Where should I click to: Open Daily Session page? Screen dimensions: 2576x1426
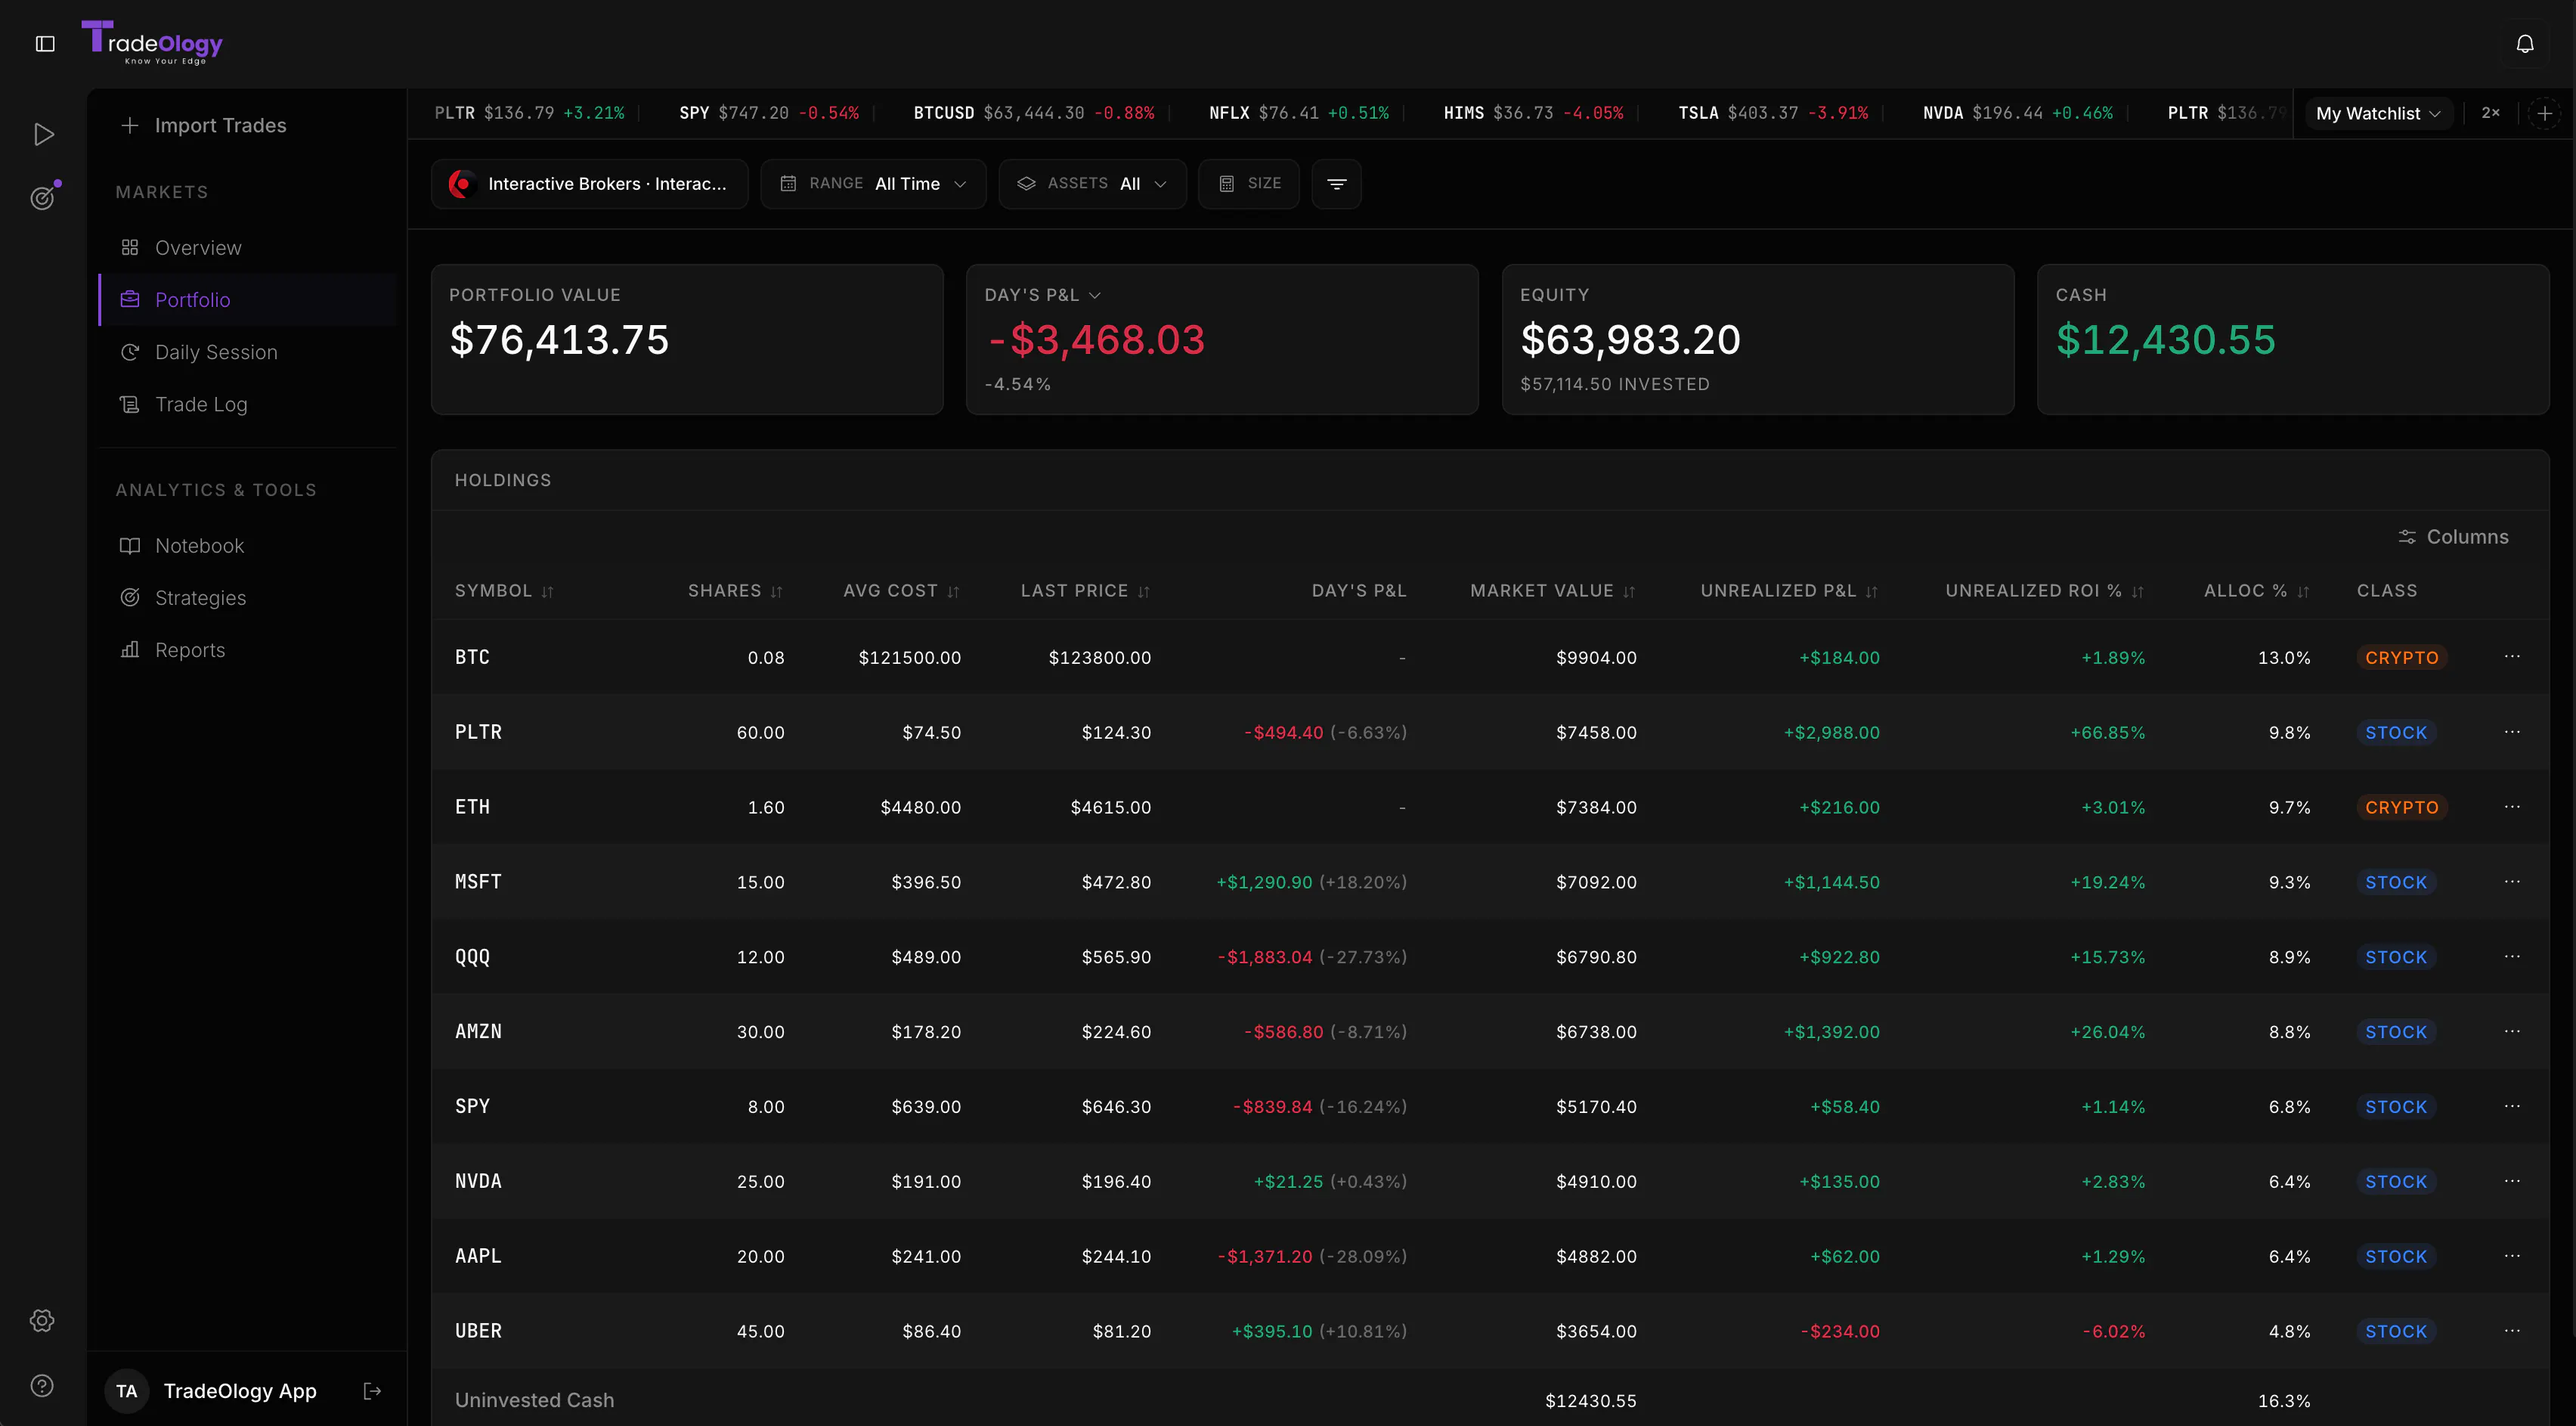coord(248,352)
